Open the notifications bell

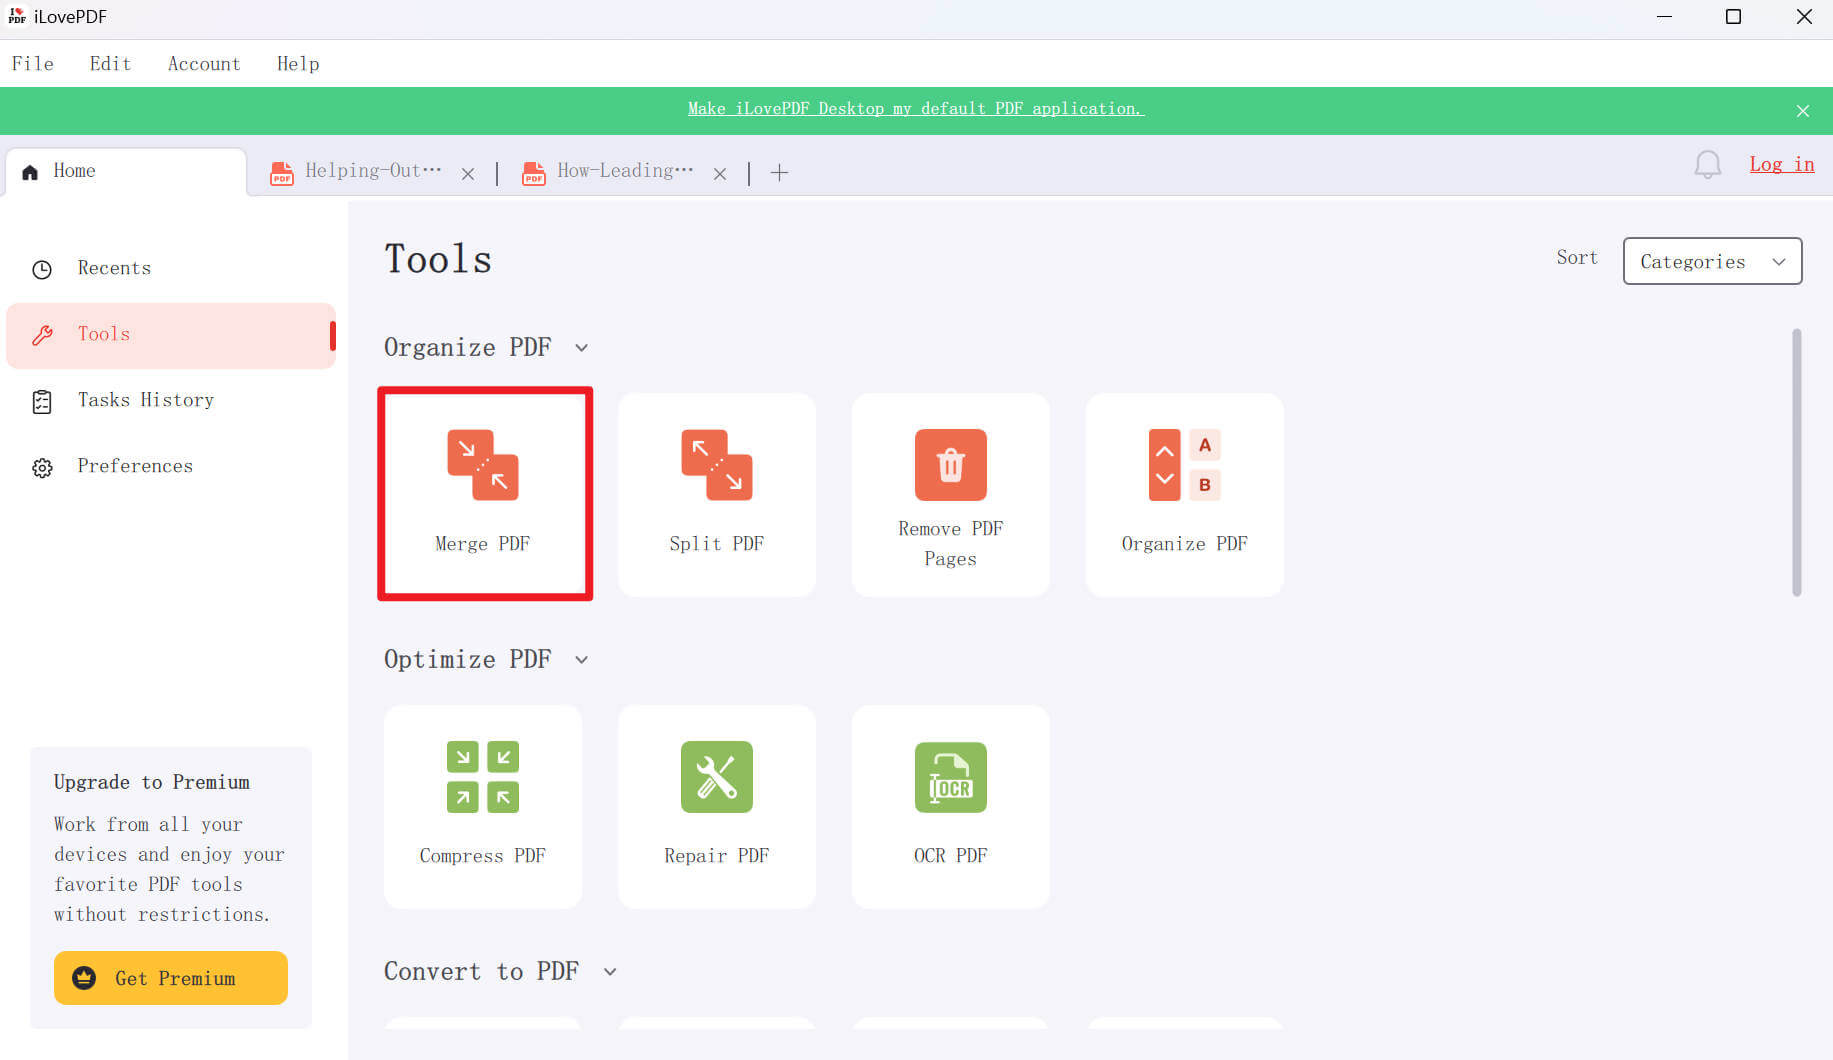(x=1708, y=165)
